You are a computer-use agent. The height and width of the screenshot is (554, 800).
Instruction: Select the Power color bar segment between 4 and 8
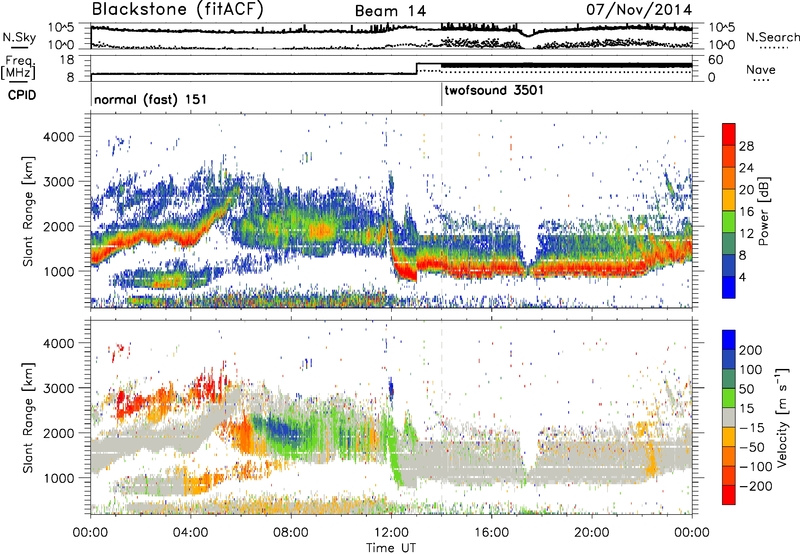[729, 266]
